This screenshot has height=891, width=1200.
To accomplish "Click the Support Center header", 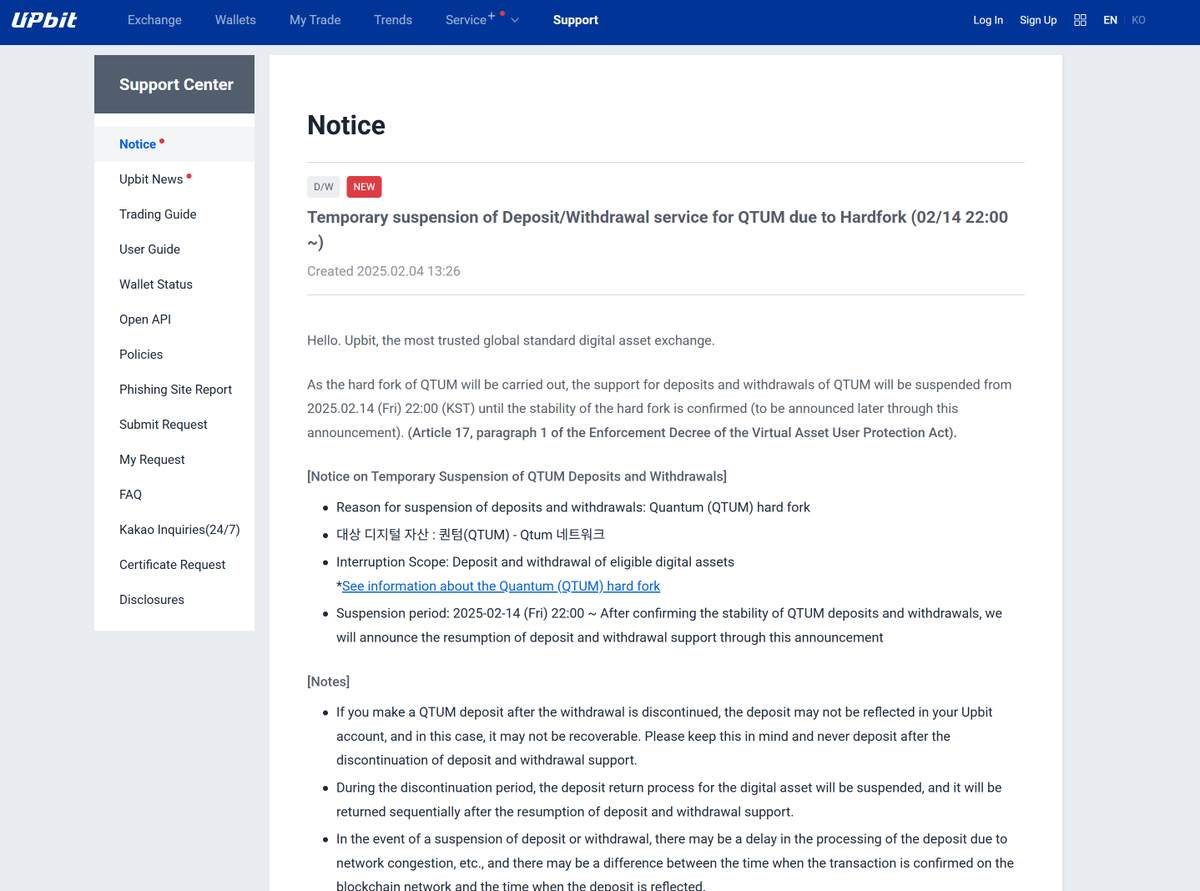I will [x=174, y=84].
